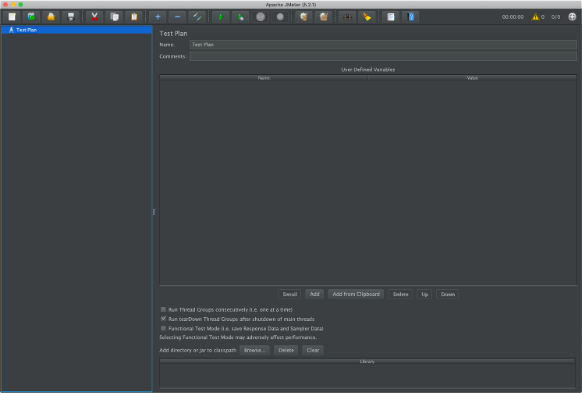Viewport: 582px width, 393px height.
Task: Click Add from Clipboard button
Action: point(356,294)
